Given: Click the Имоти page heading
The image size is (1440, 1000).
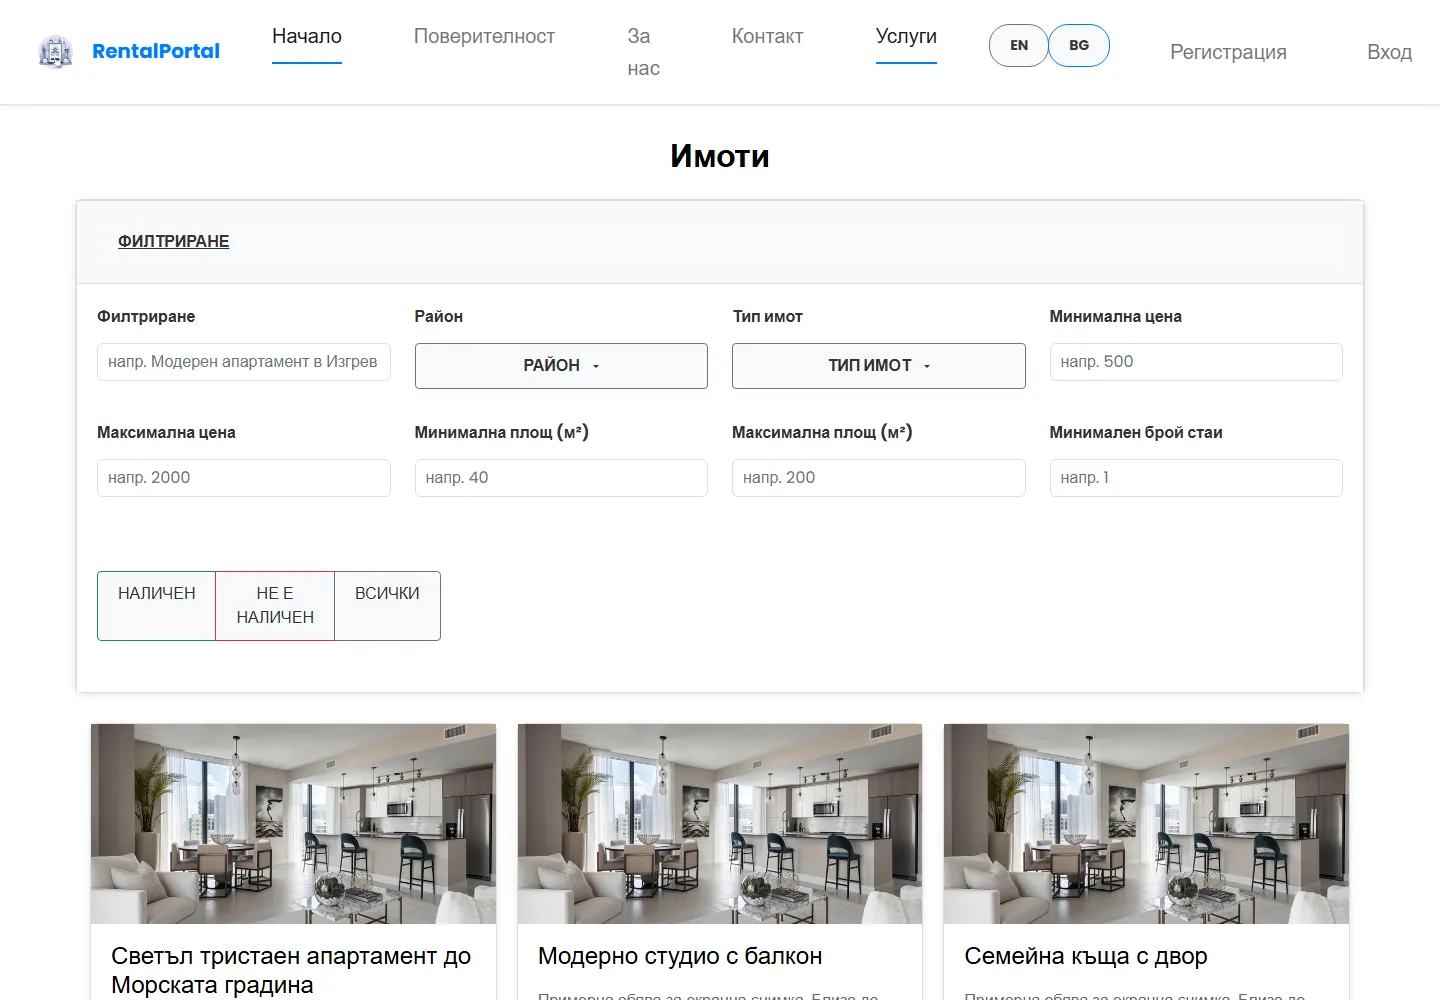Looking at the screenshot, I should coord(720,156).
